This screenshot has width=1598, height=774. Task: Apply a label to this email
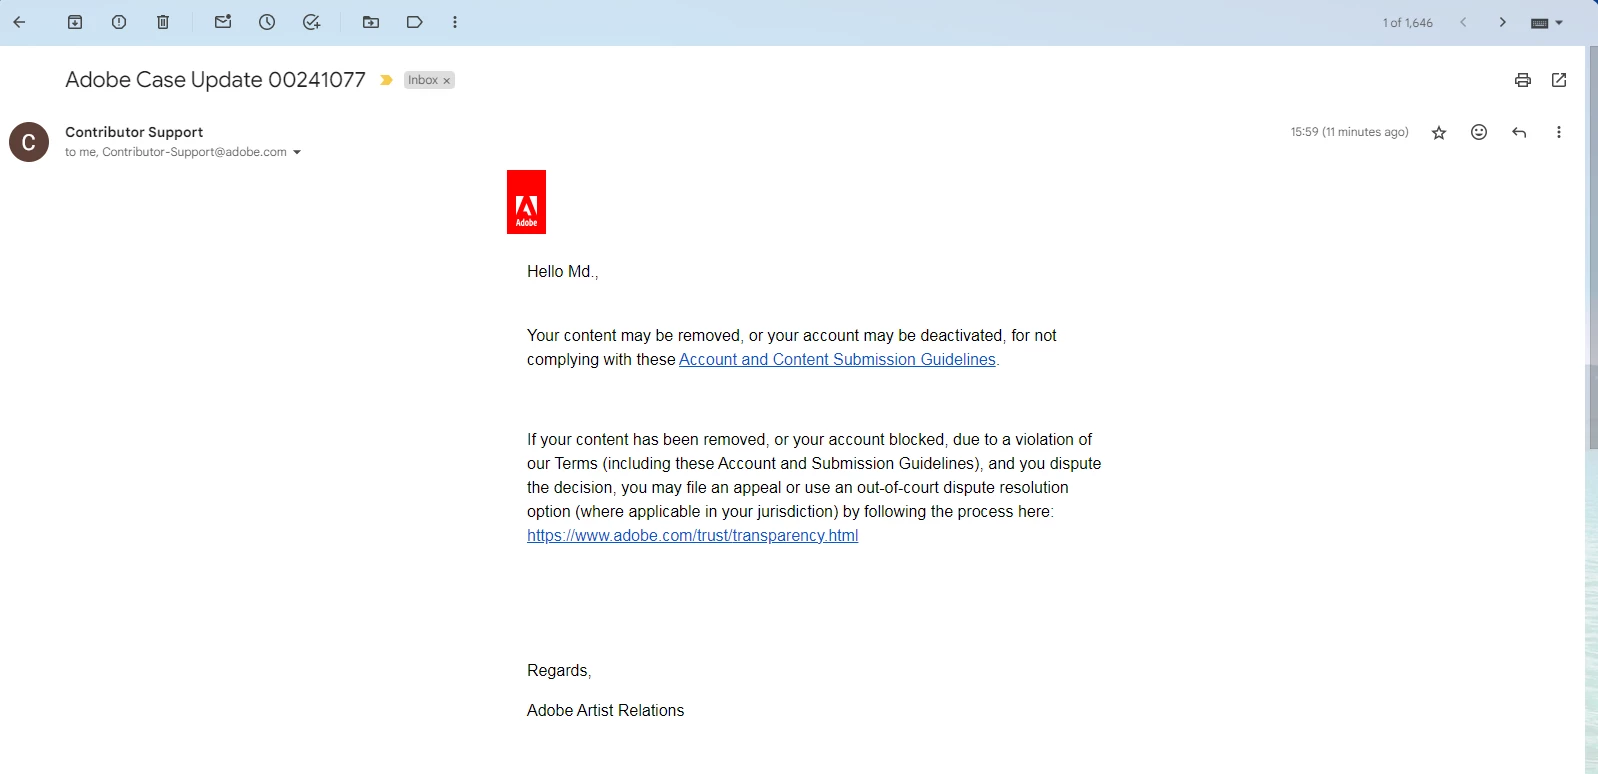(x=415, y=22)
